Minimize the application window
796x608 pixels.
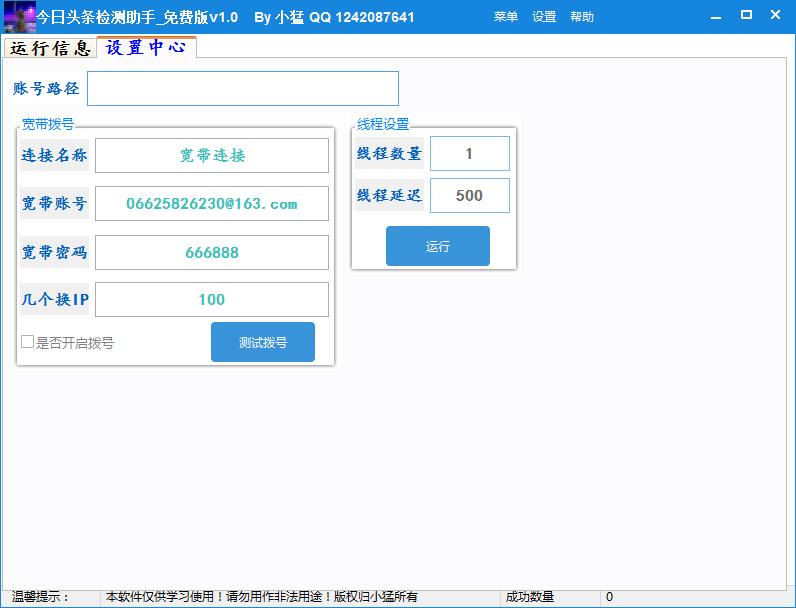[716, 16]
